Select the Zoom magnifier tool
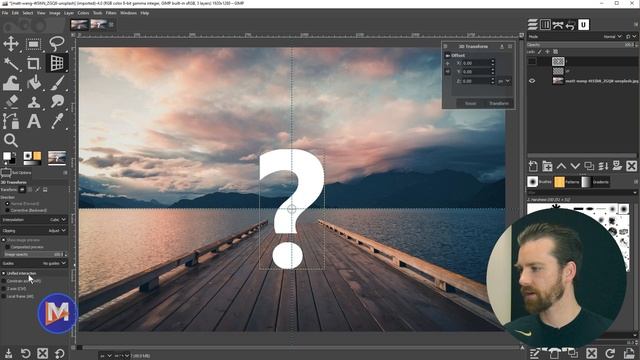Image resolution: width=640 pixels, height=360 pixels. (x=11, y=140)
